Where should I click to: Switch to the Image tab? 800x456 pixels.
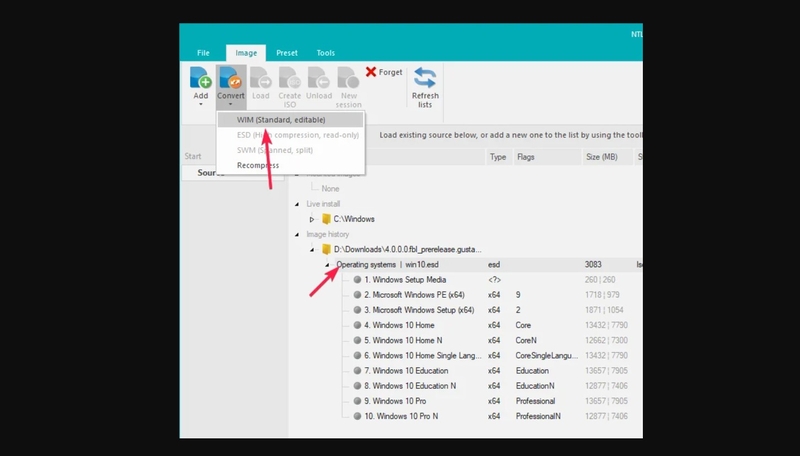[246, 53]
